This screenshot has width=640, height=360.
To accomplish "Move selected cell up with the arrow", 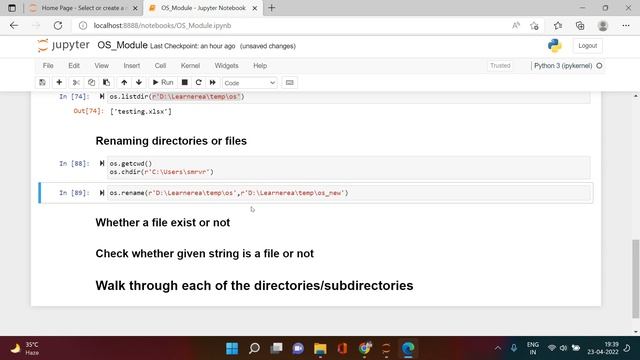I will pyautogui.click(x=124, y=82).
